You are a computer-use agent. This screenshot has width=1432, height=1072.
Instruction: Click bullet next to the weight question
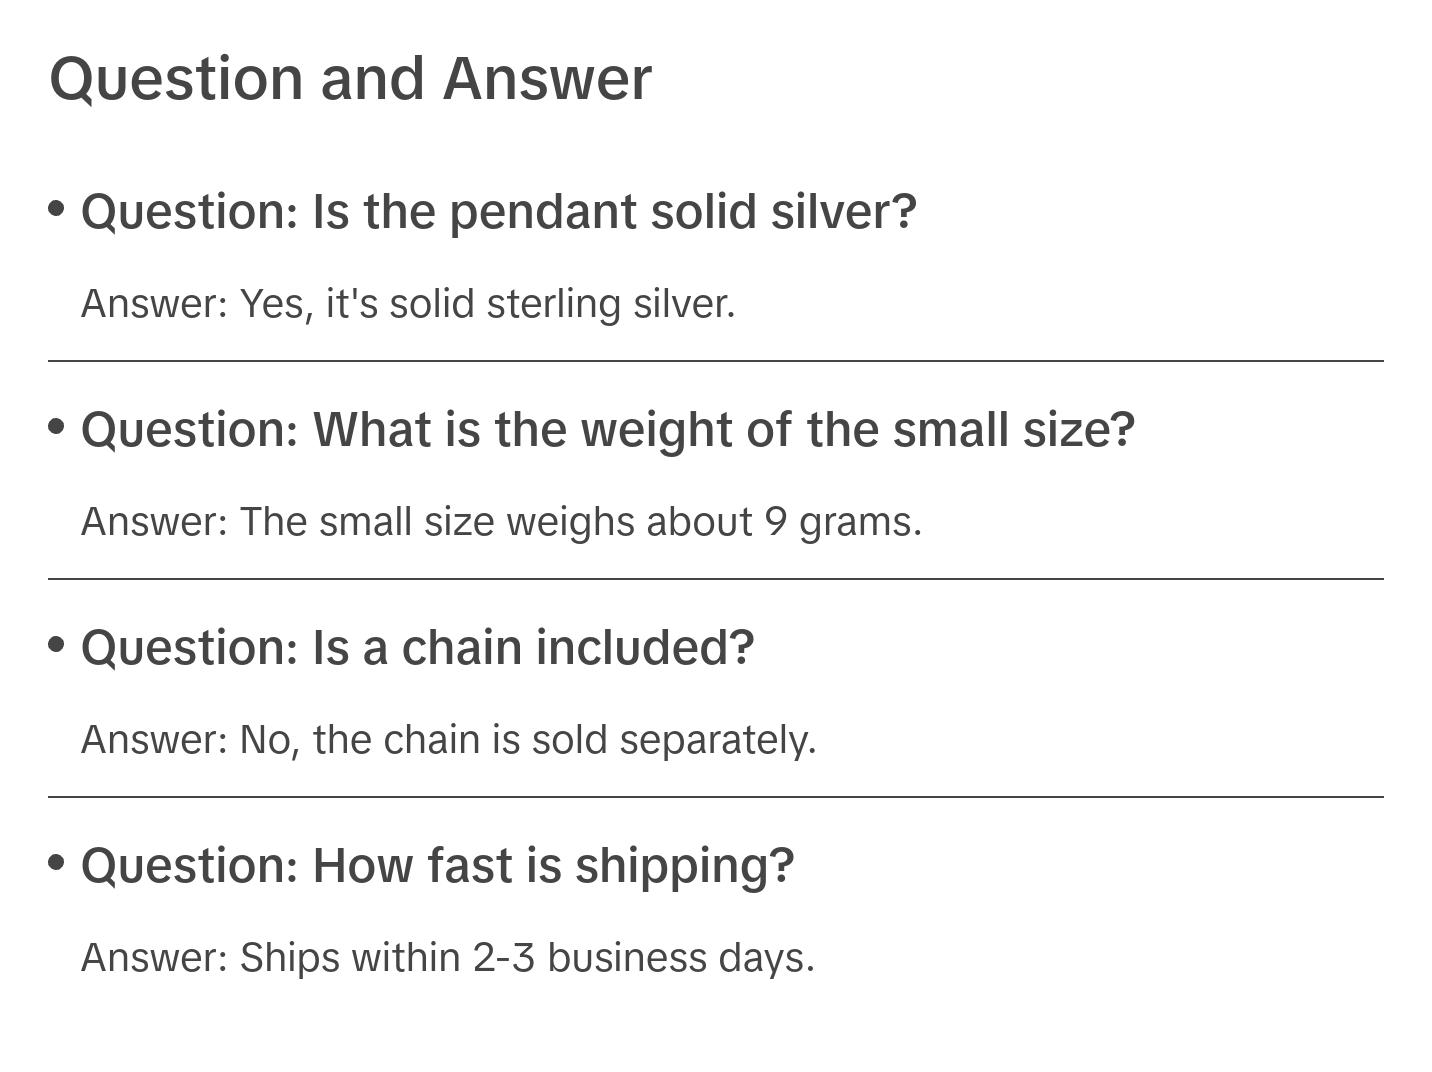tap(57, 427)
